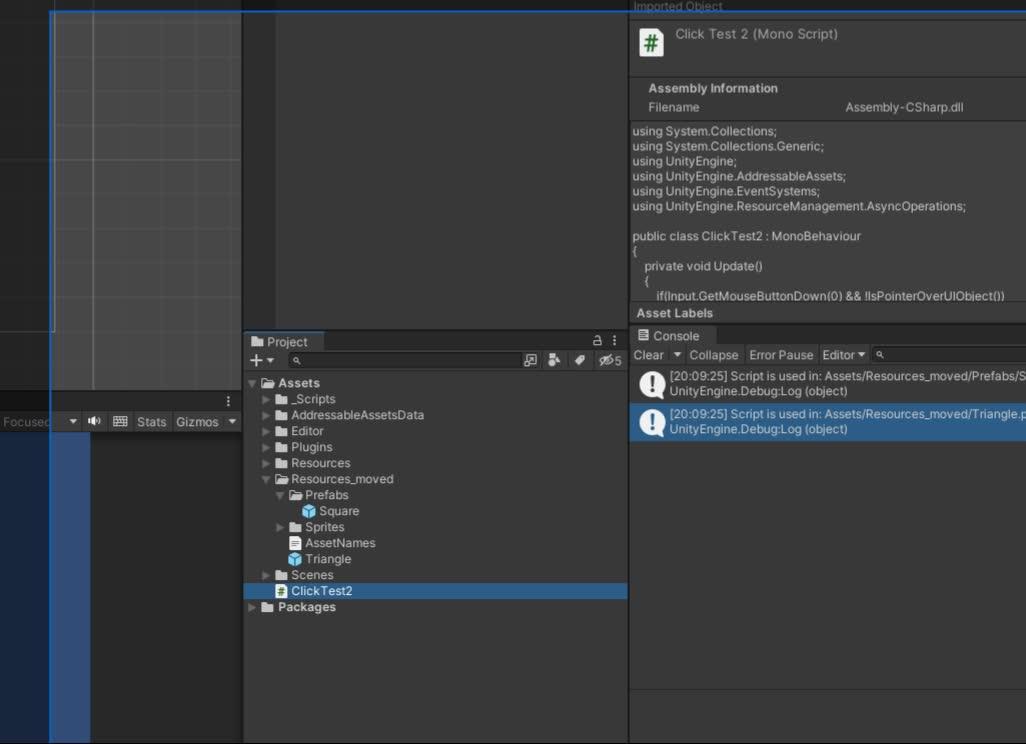Enable Error Pause in the Console

781,355
